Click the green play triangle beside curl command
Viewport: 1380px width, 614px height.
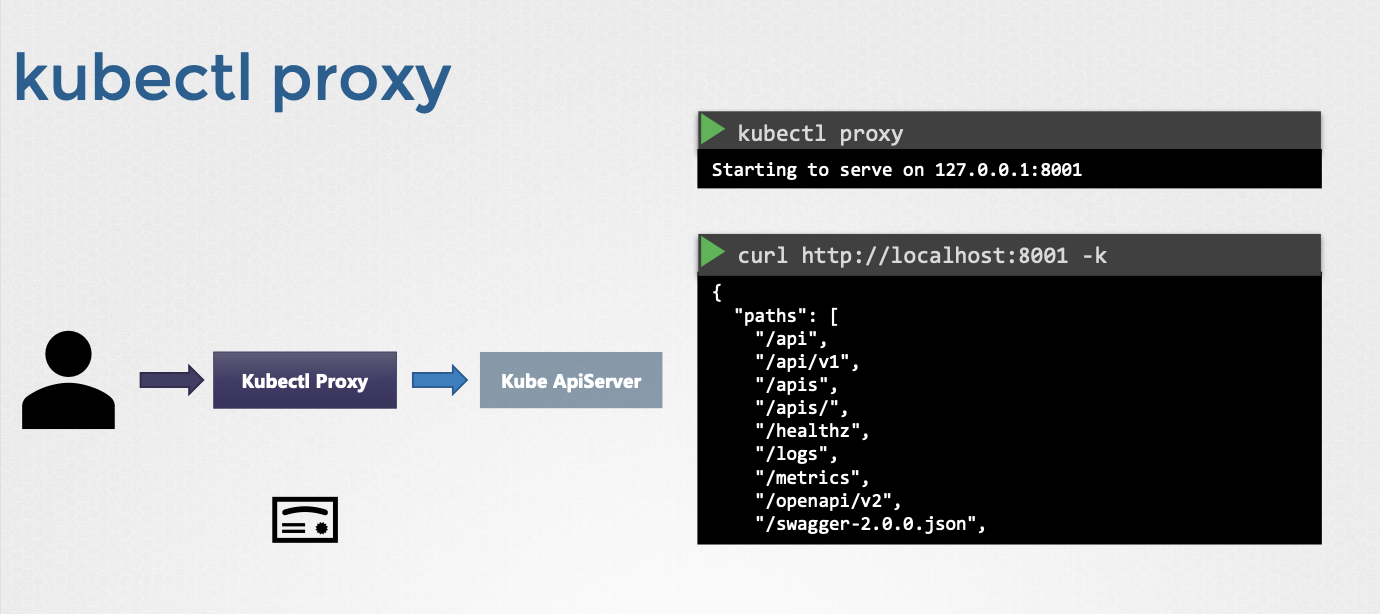tap(713, 253)
